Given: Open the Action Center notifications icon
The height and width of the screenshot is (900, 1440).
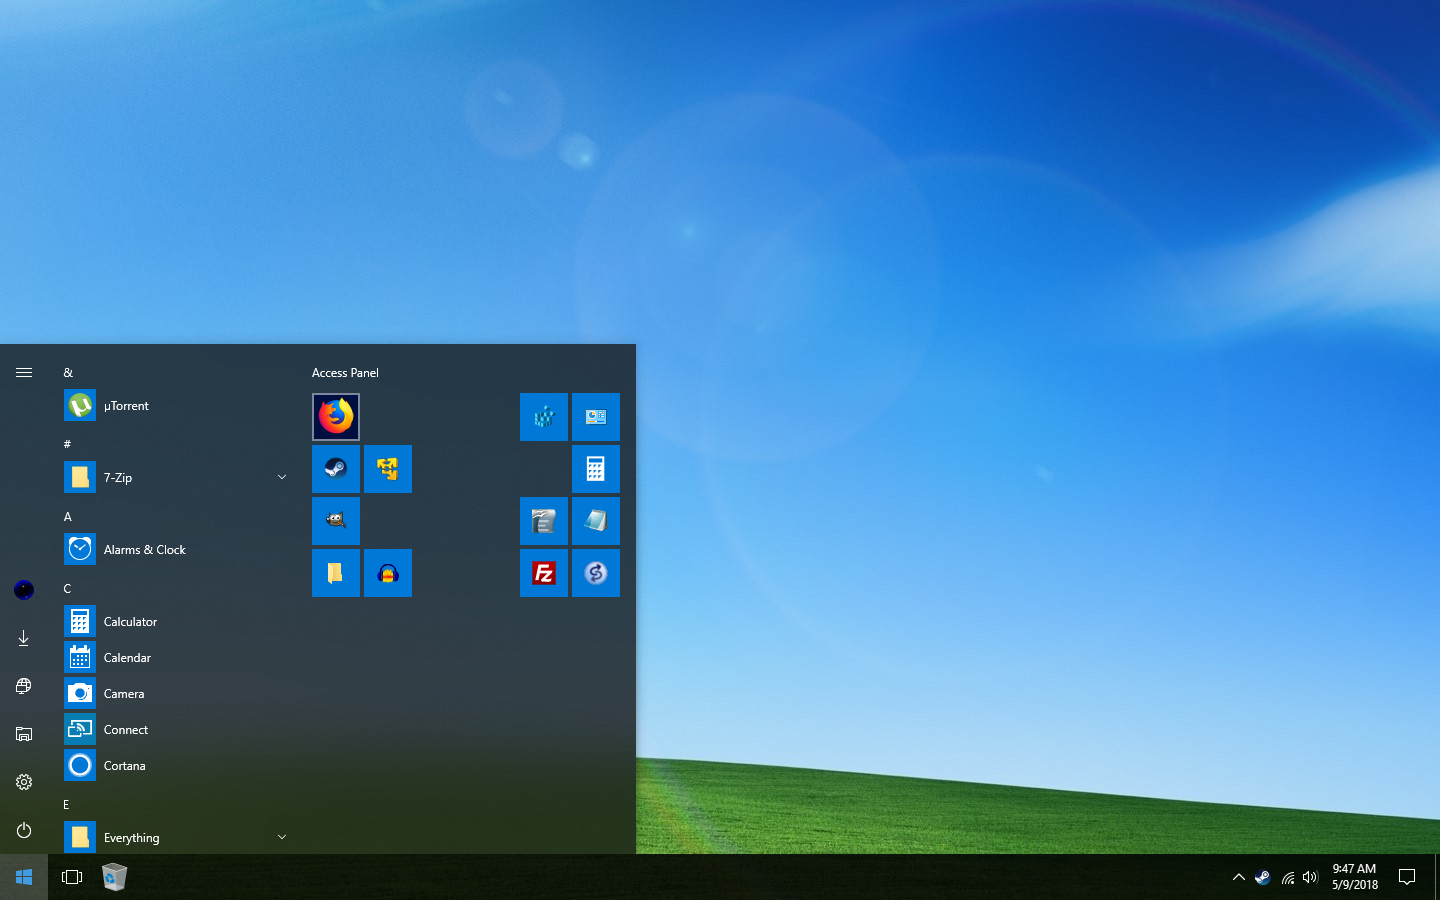Looking at the screenshot, I should click(x=1407, y=877).
